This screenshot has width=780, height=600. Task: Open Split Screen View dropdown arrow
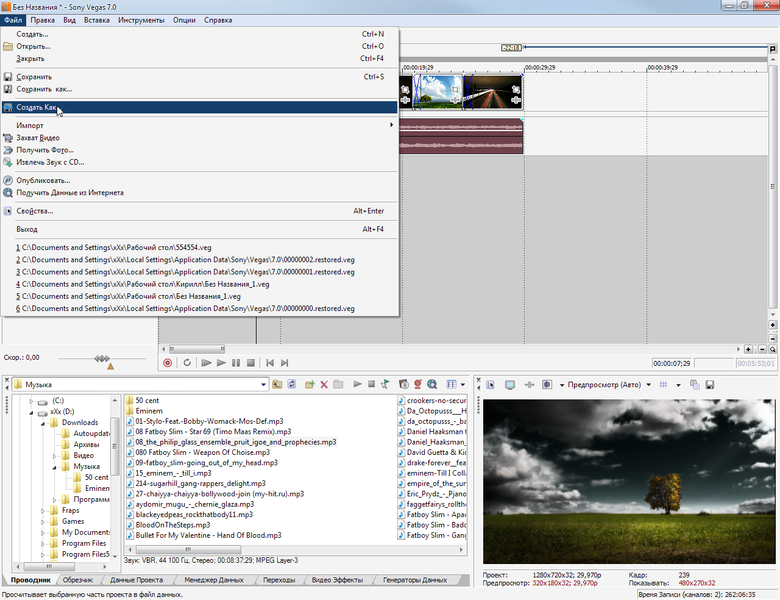click(x=562, y=385)
